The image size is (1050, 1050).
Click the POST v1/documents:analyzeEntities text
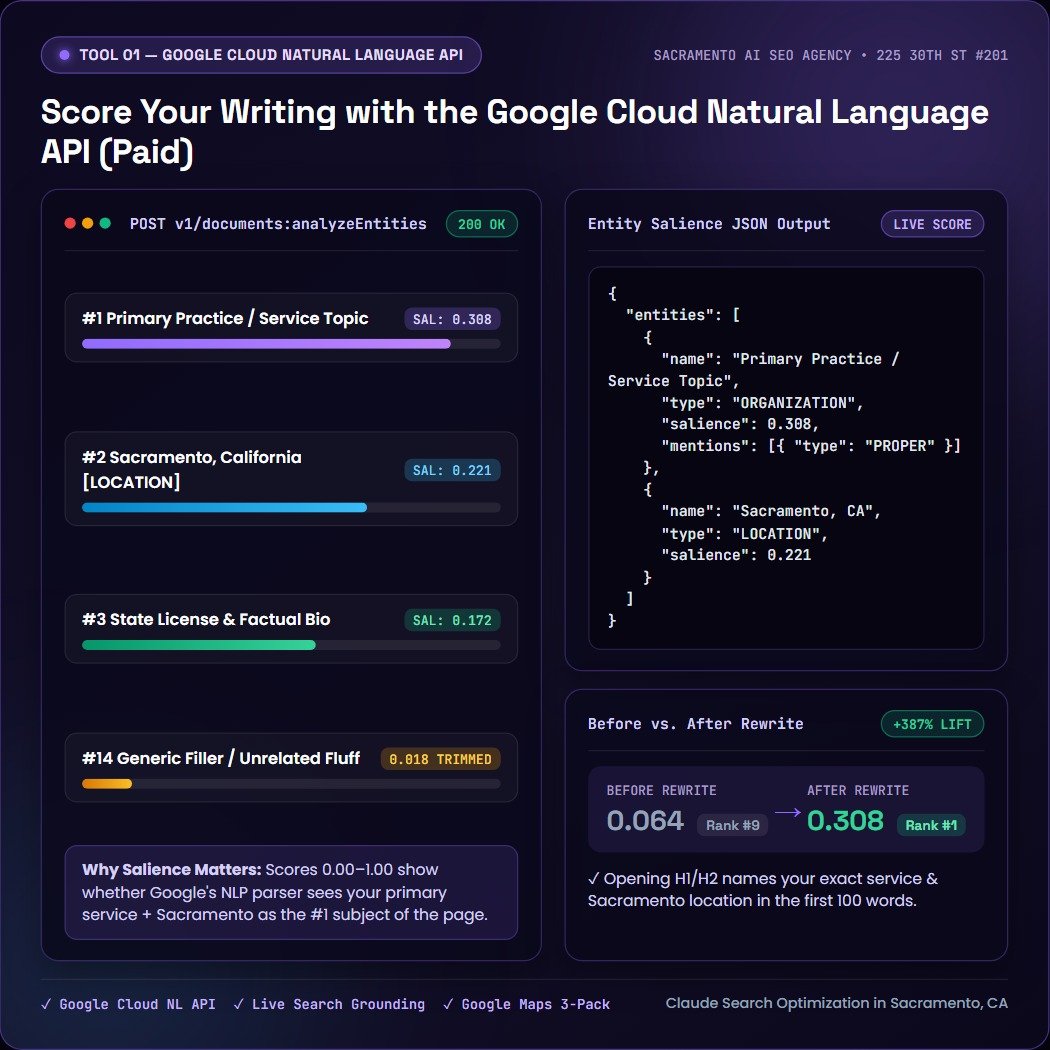[278, 224]
